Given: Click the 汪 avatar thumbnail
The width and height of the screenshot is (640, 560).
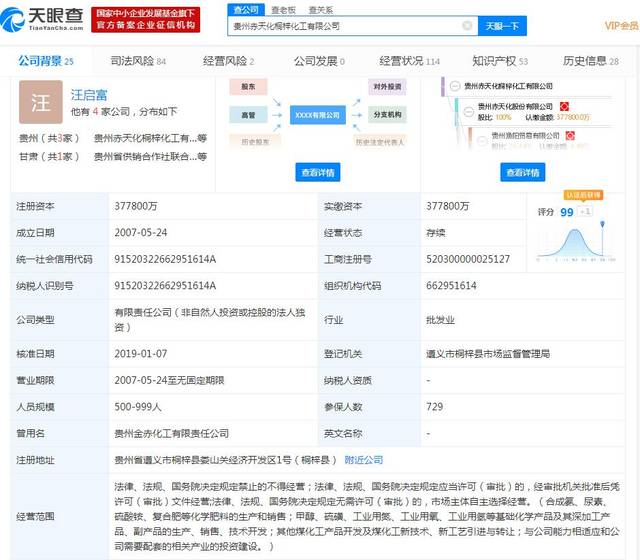Looking at the screenshot, I should 41,102.
